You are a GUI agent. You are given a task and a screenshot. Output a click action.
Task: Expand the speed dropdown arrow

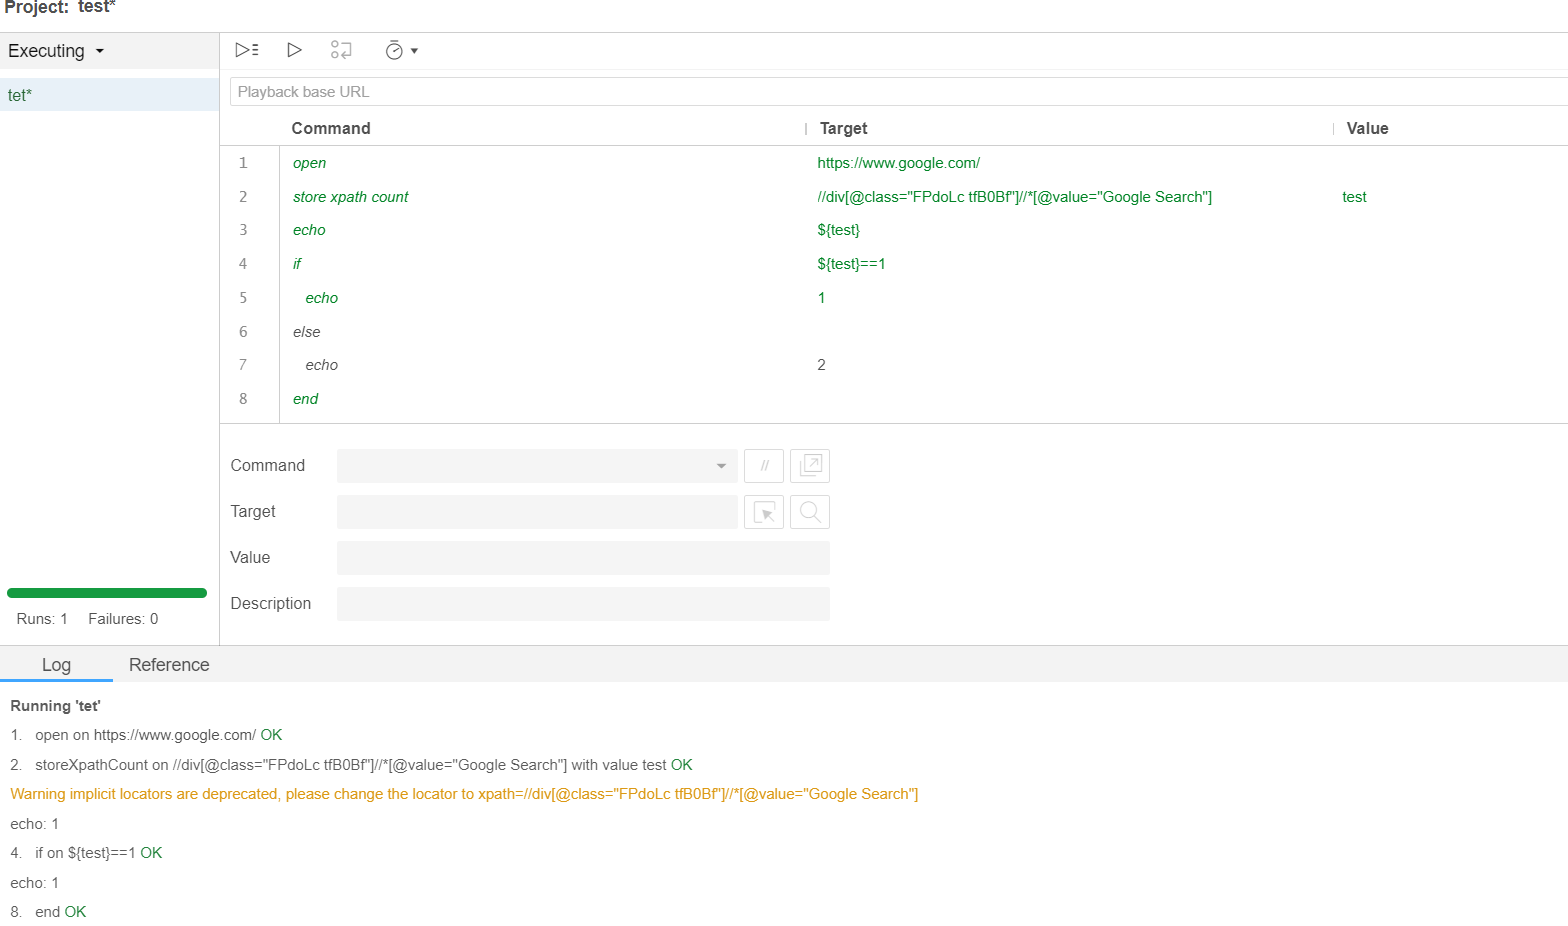[414, 51]
